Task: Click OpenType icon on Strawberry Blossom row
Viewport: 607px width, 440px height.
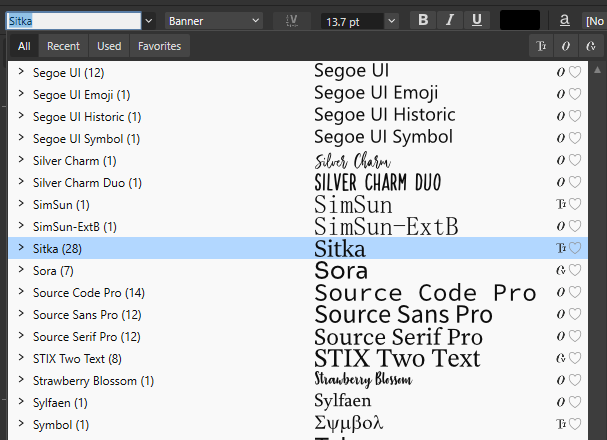Action: (x=561, y=380)
